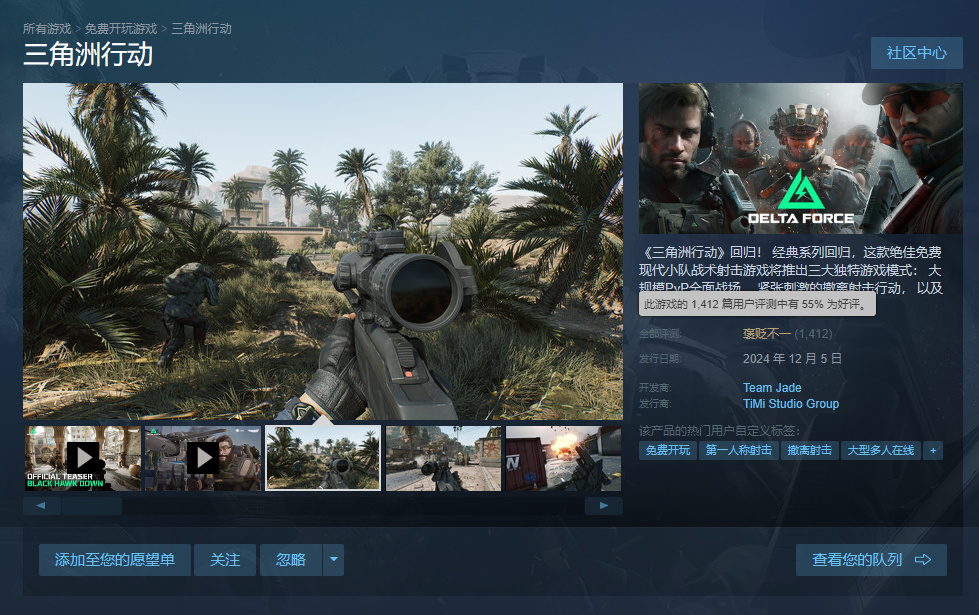
Task: Click the left arrow of thumbnail strip
Action: 41,506
